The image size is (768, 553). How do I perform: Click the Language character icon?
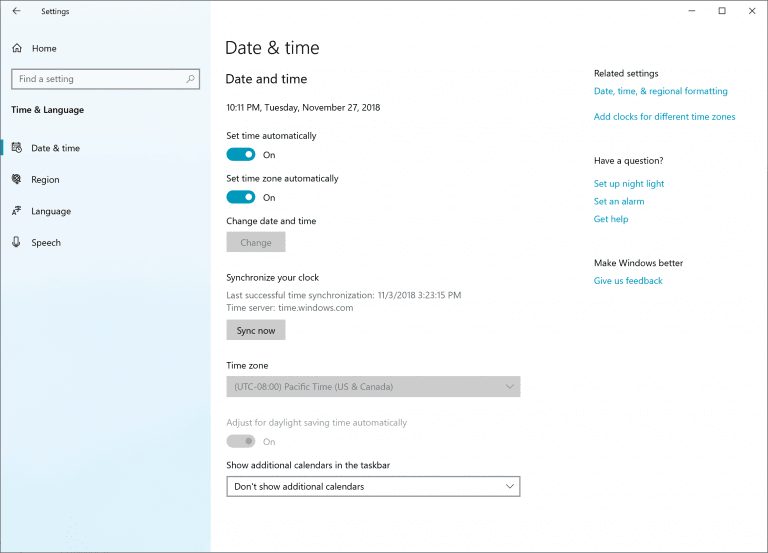coord(16,211)
